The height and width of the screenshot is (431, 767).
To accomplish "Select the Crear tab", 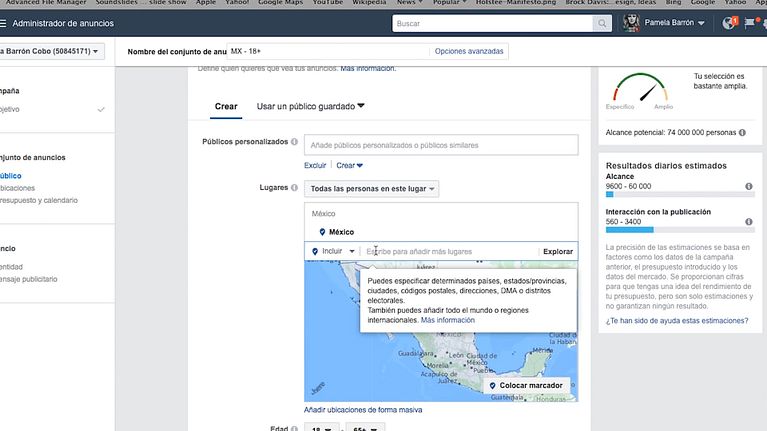I will coord(226,106).
